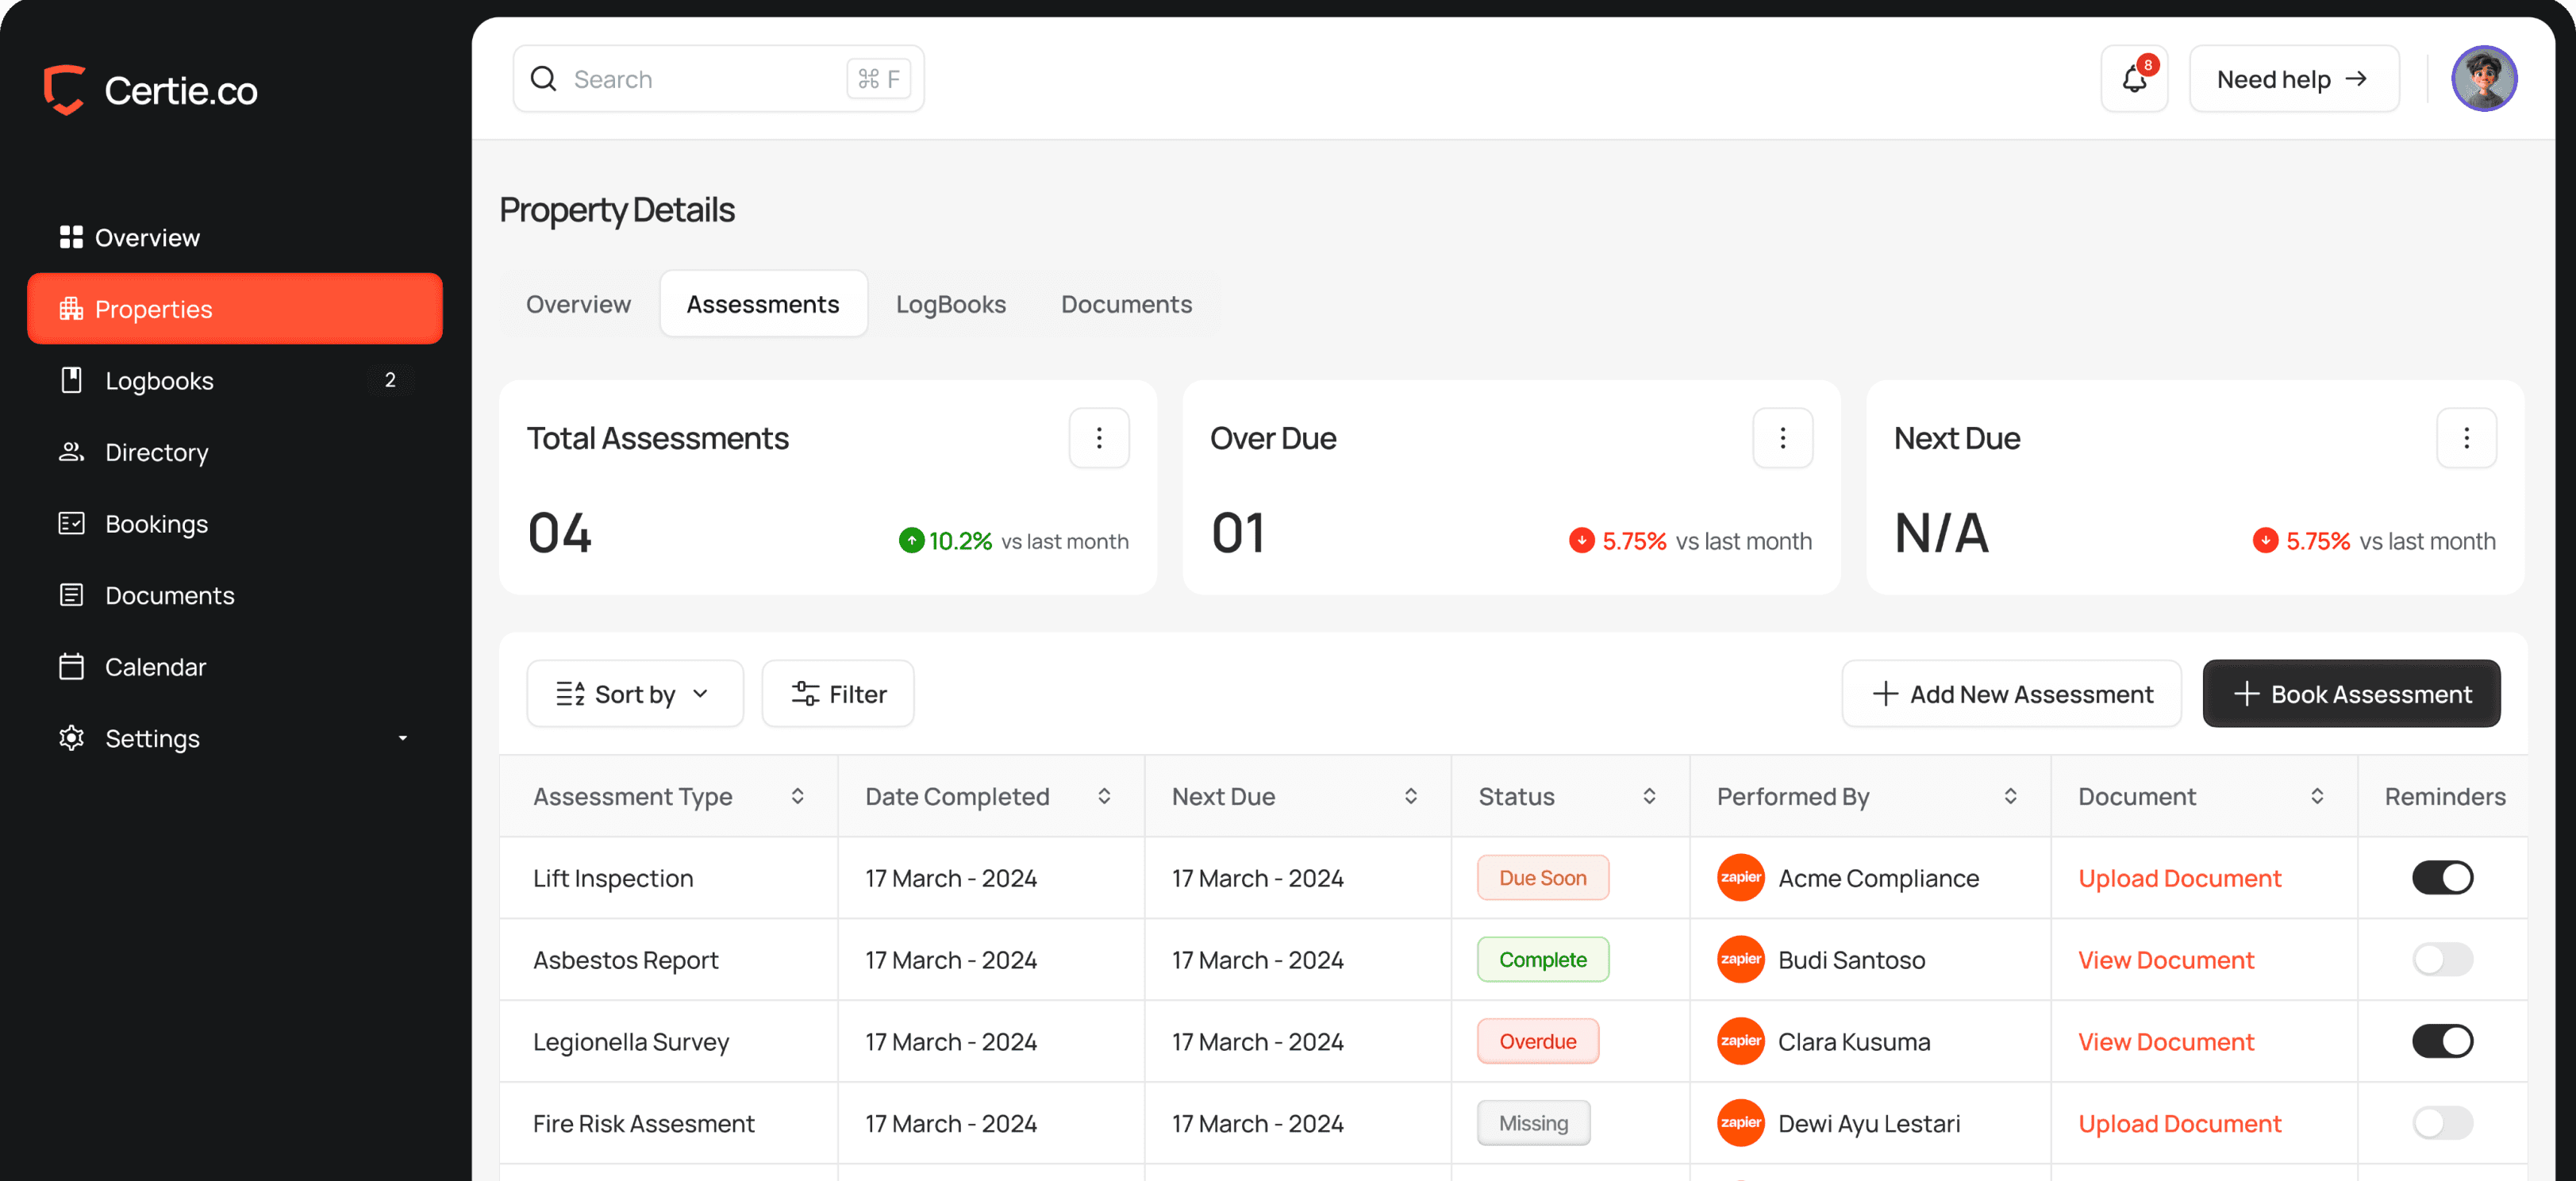Click the Reminders column header
The image size is (2576, 1181).
click(x=2444, y=796)
